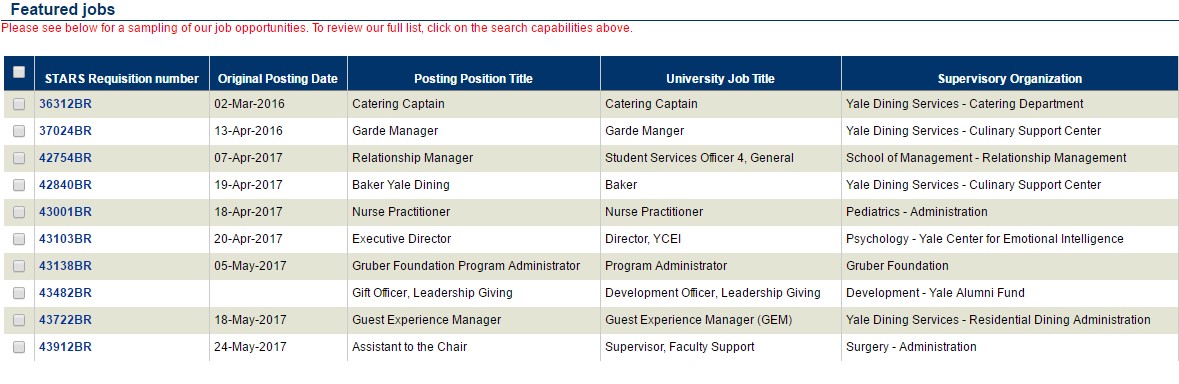1179x384 pixels.
Task: Open the 43912BR requisition link
Action: coord(65,347)
